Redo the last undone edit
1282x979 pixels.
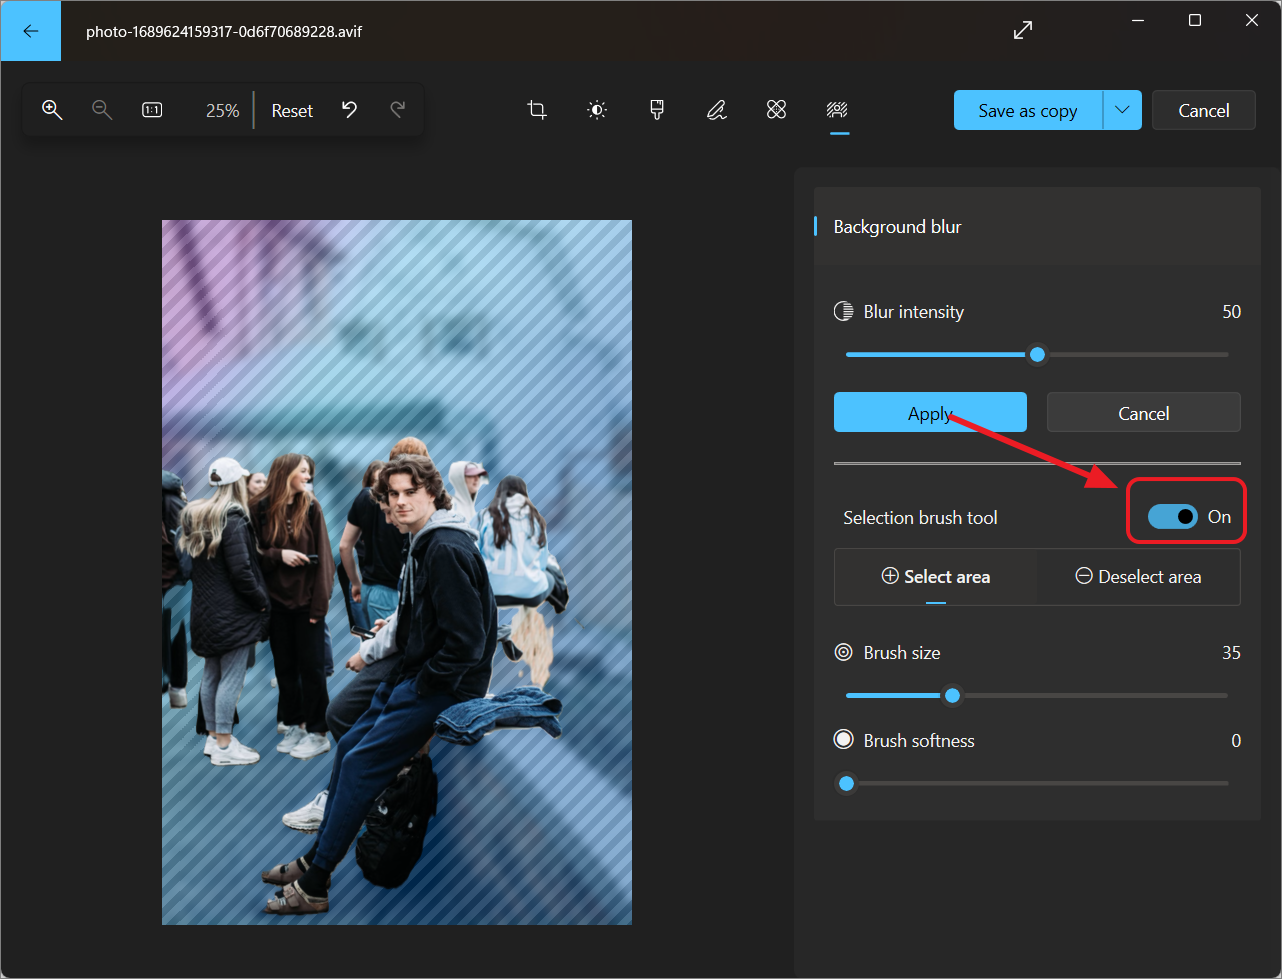click(x=398, y=110)
